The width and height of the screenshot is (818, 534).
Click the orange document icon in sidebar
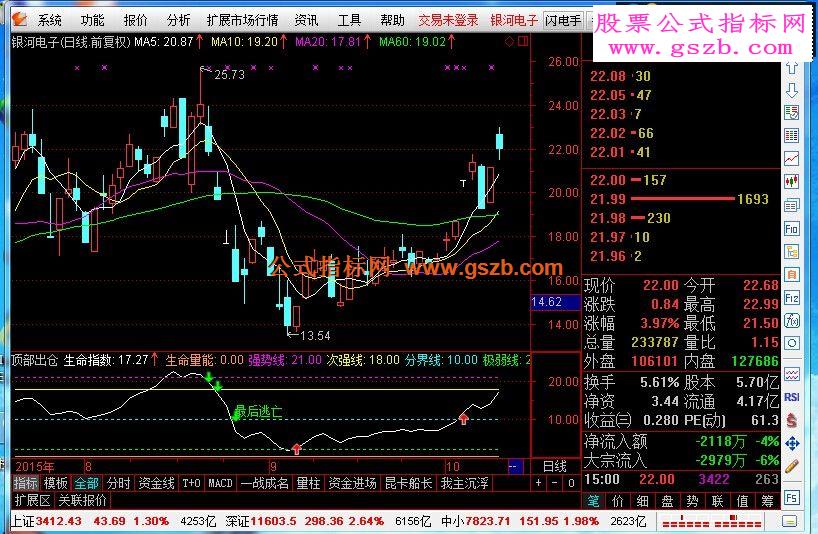pyautogui.click(x=792, y=274)
